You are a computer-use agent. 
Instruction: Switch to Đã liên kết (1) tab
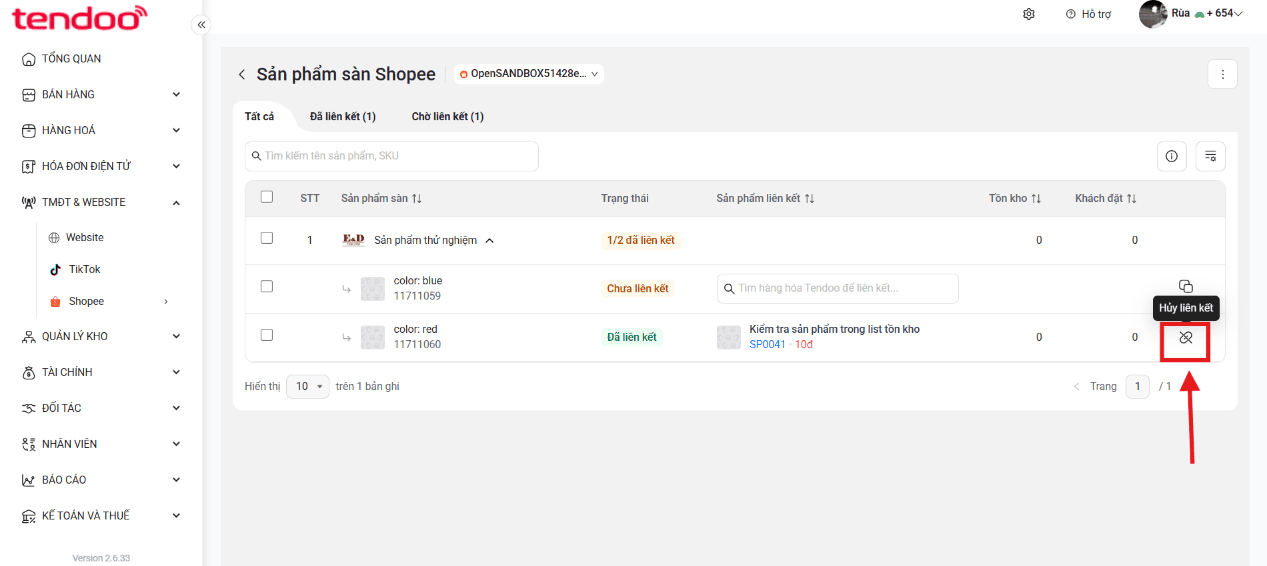pos(343,117)
